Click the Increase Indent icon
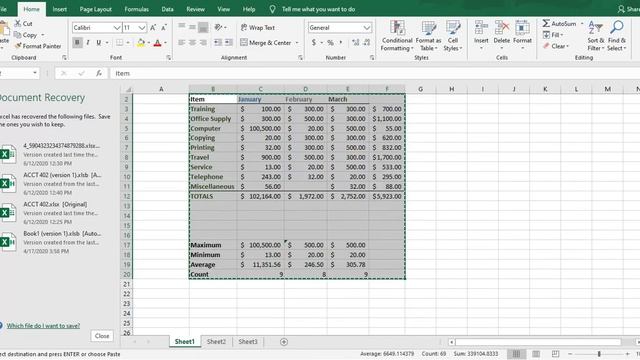640x360 pixels. click(x=229, y=42)
